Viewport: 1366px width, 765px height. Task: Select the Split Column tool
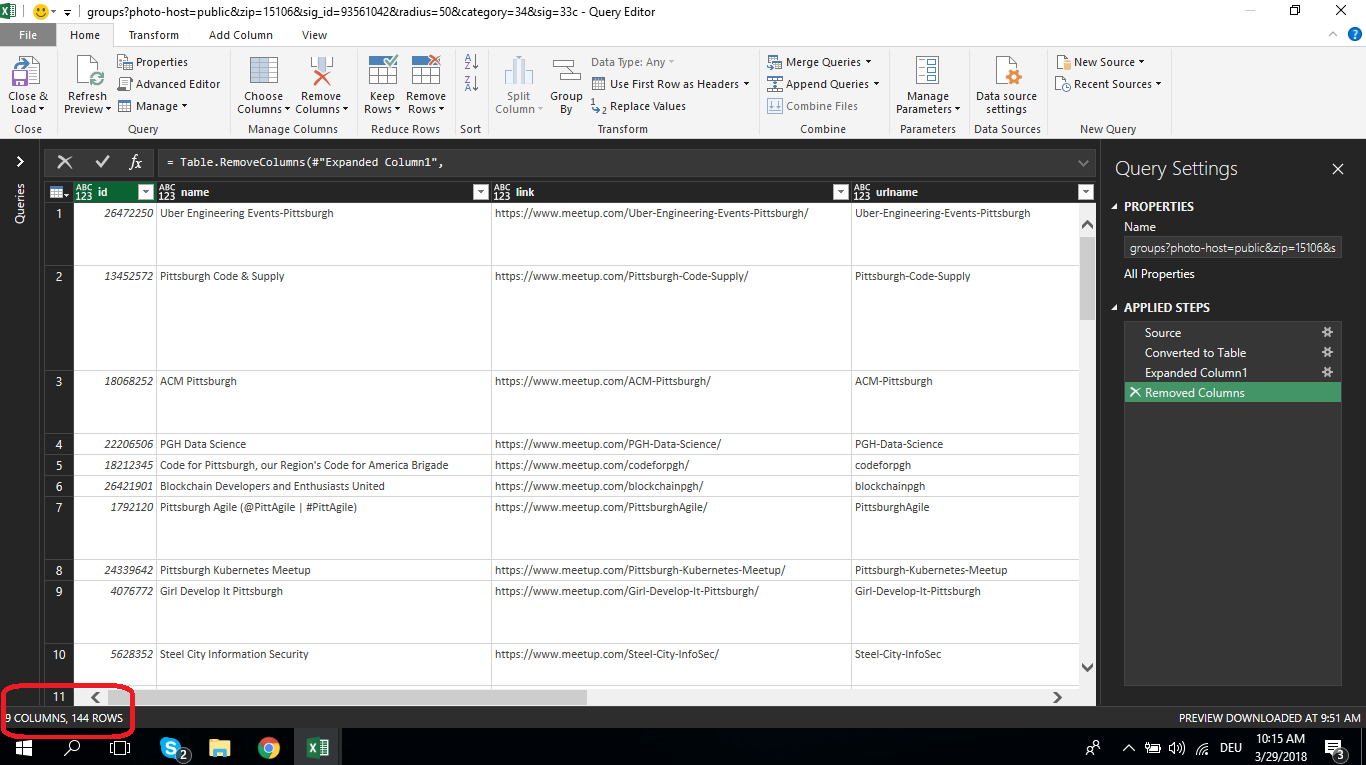tap(518, 85)
